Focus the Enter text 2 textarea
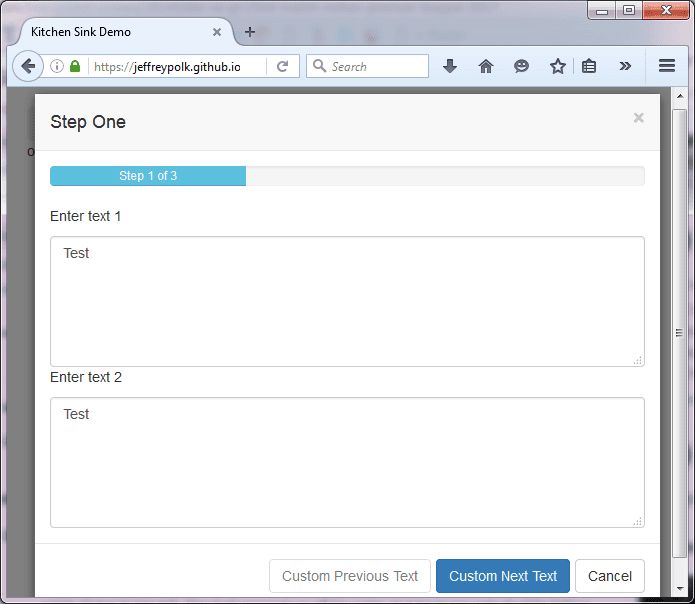The width and height of the screenshot is (695, 604). [347, 462]
